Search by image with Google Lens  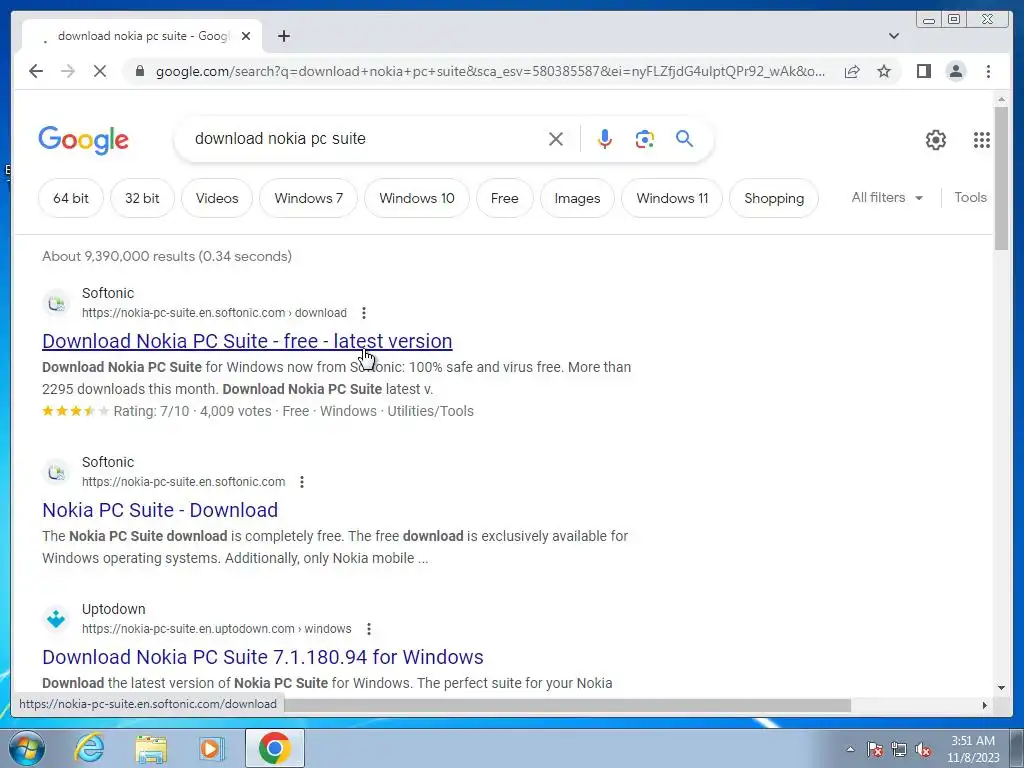(x=645, y=138)
